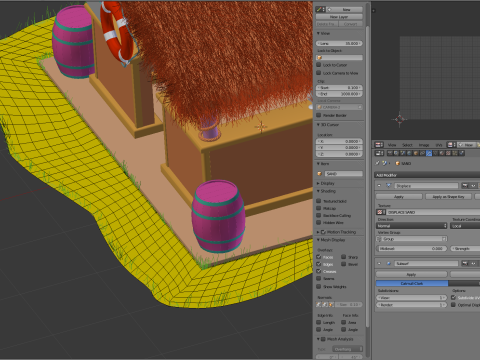Enable Lock to Cursor checkbox
This screenshot has width=480, height=360.
[x=318, y=65]
